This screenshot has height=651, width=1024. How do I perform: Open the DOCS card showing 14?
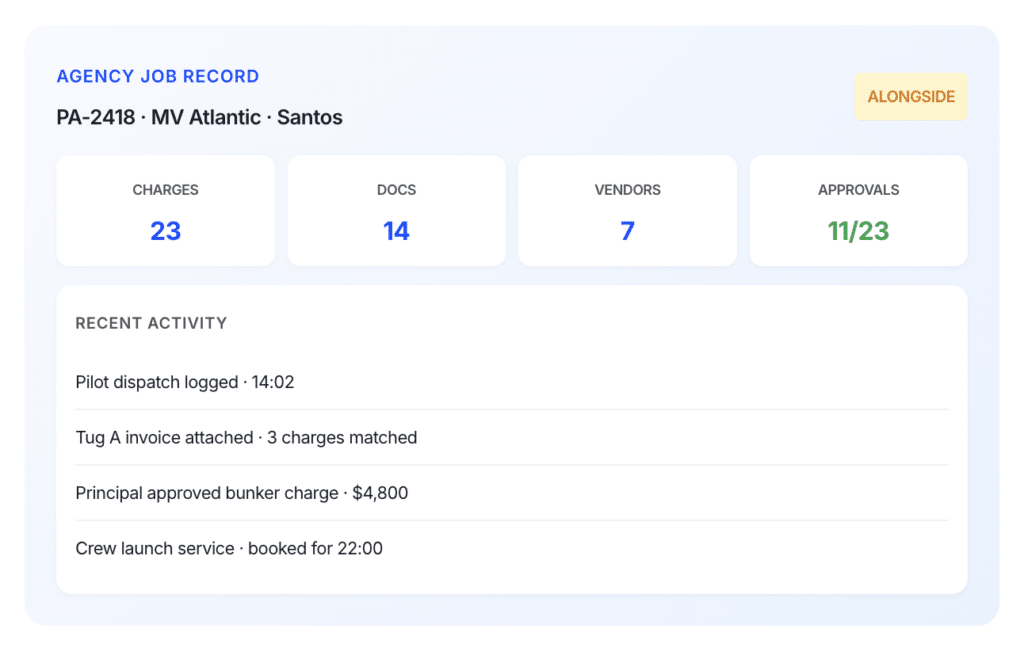396,210
